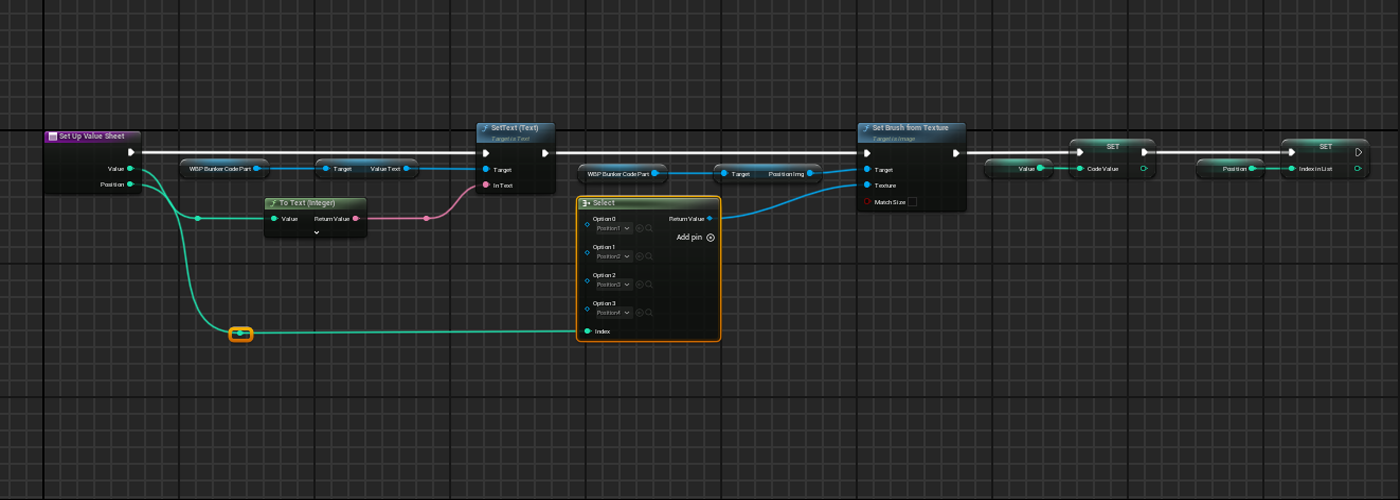
Task: Open the Option 2 texture dropdown
Action: coord(614,285)
